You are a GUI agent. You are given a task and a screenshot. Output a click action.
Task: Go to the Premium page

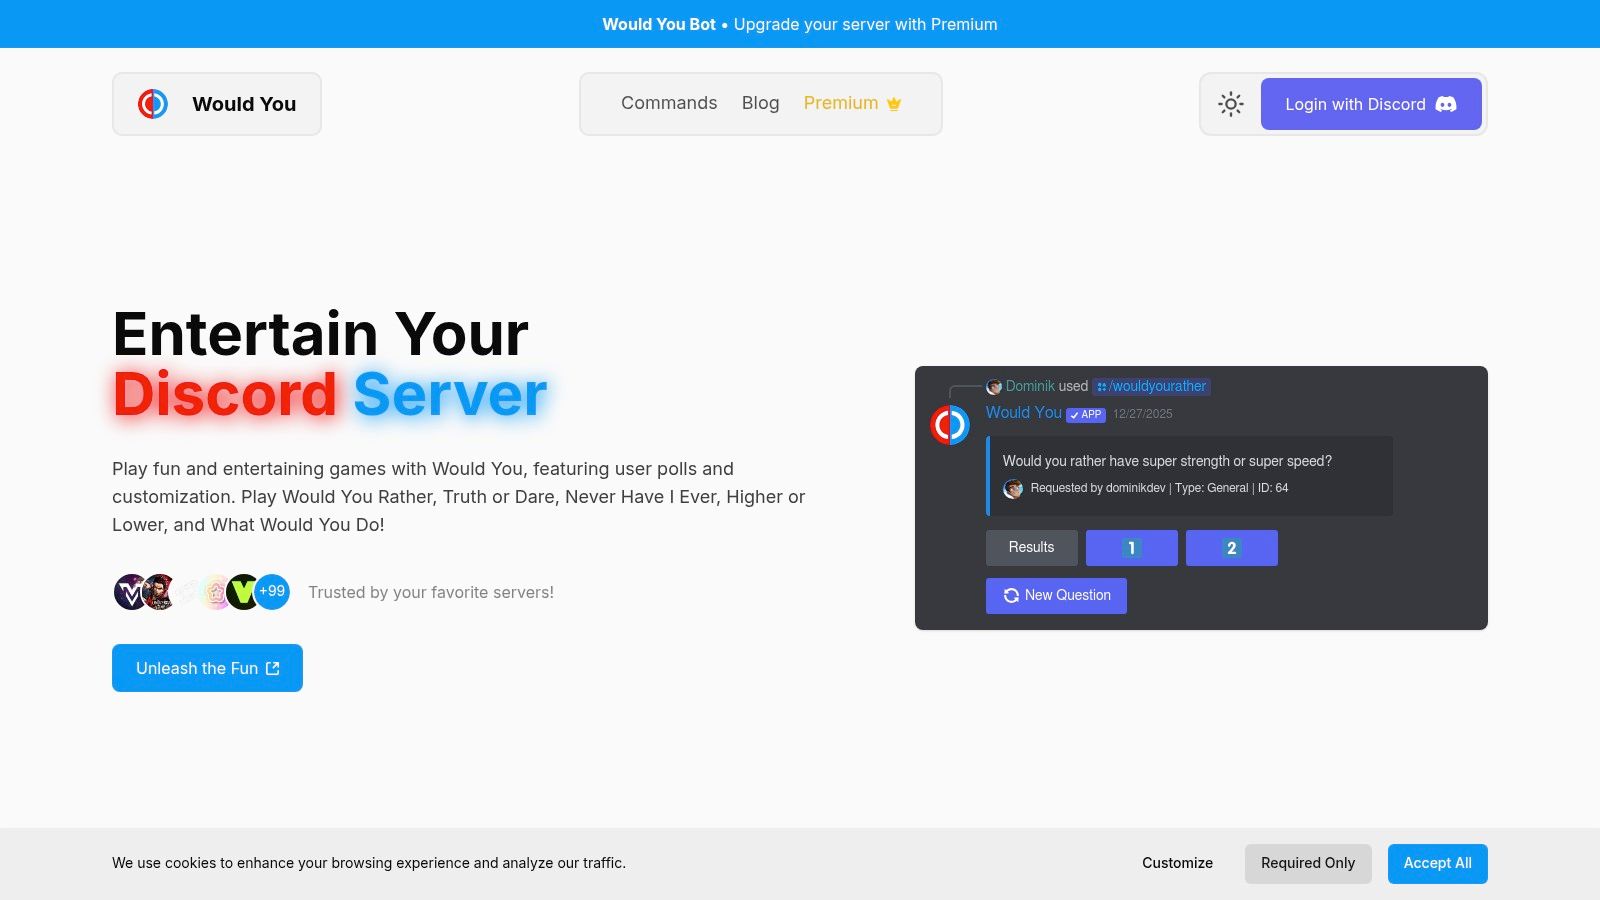click(x=841, y=103)
